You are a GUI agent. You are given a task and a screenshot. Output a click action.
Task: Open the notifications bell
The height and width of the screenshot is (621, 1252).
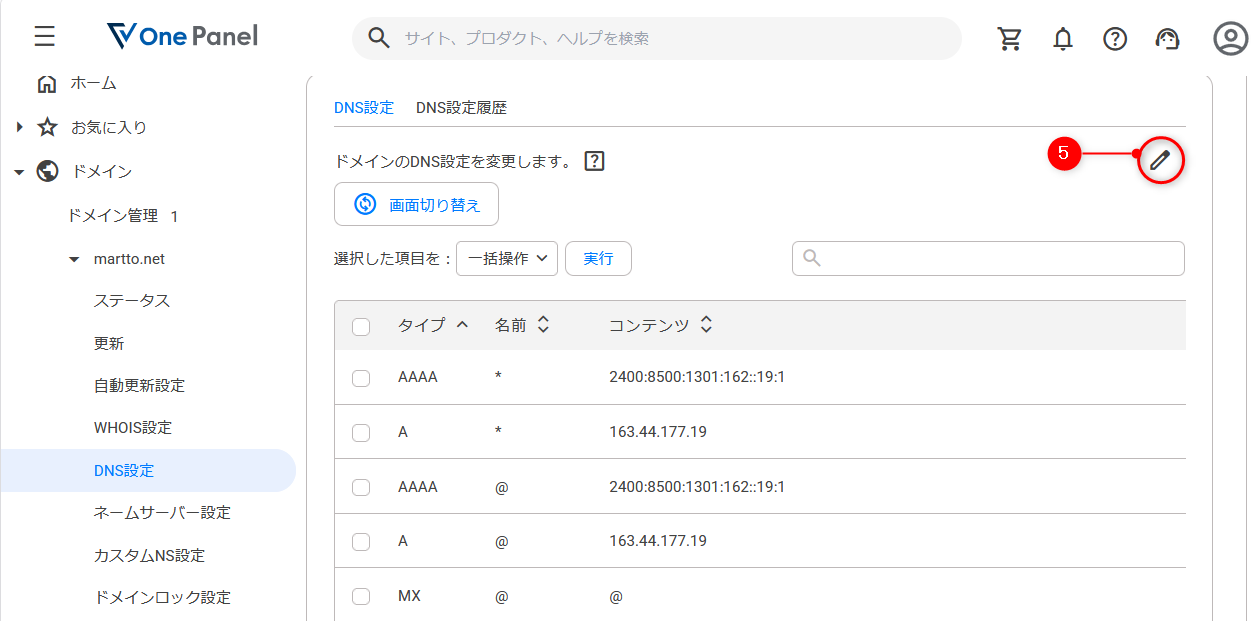(x=1063, y=39)
